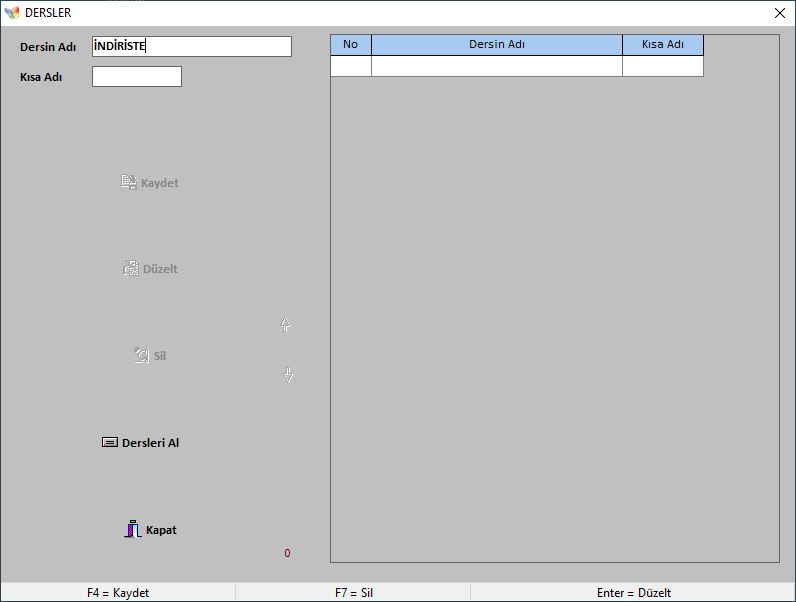Click the Kapat exit door icon
This screenshot has width=796, height=602.
tap(132, 529)
